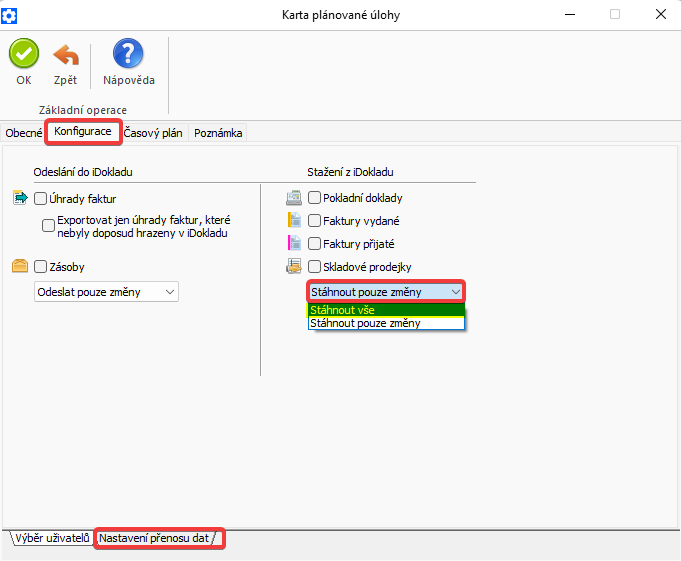Click the Zpět label under the arrow

pos(65,80)
